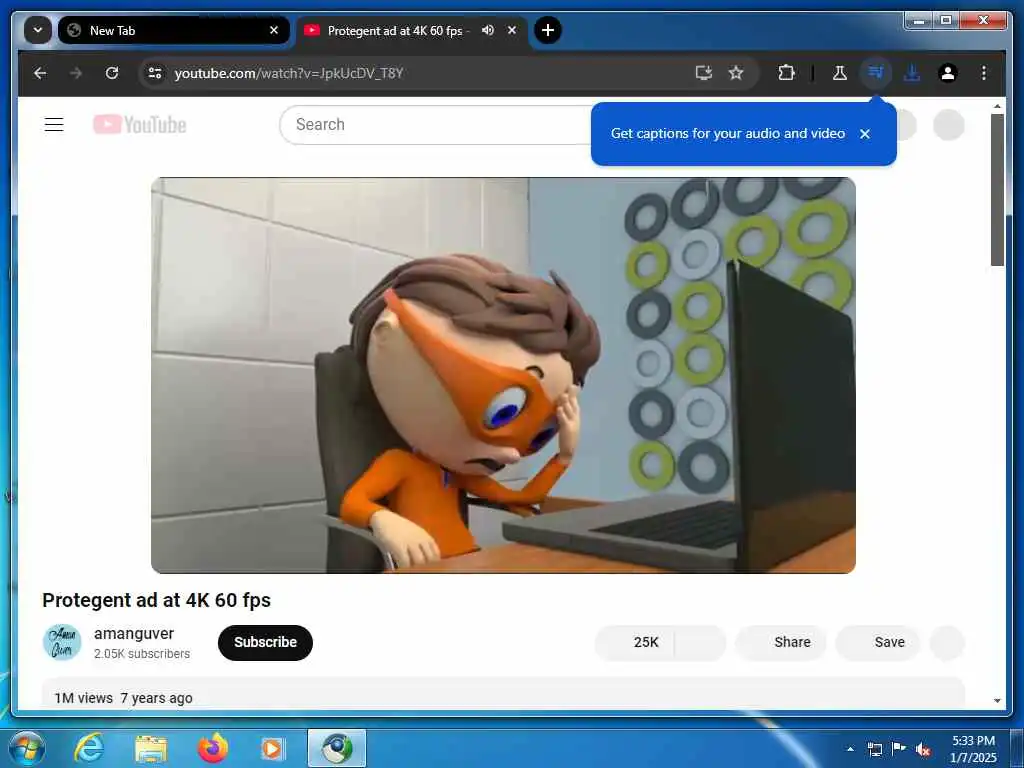Open the tab search dropdown arrow

[38, 30]
